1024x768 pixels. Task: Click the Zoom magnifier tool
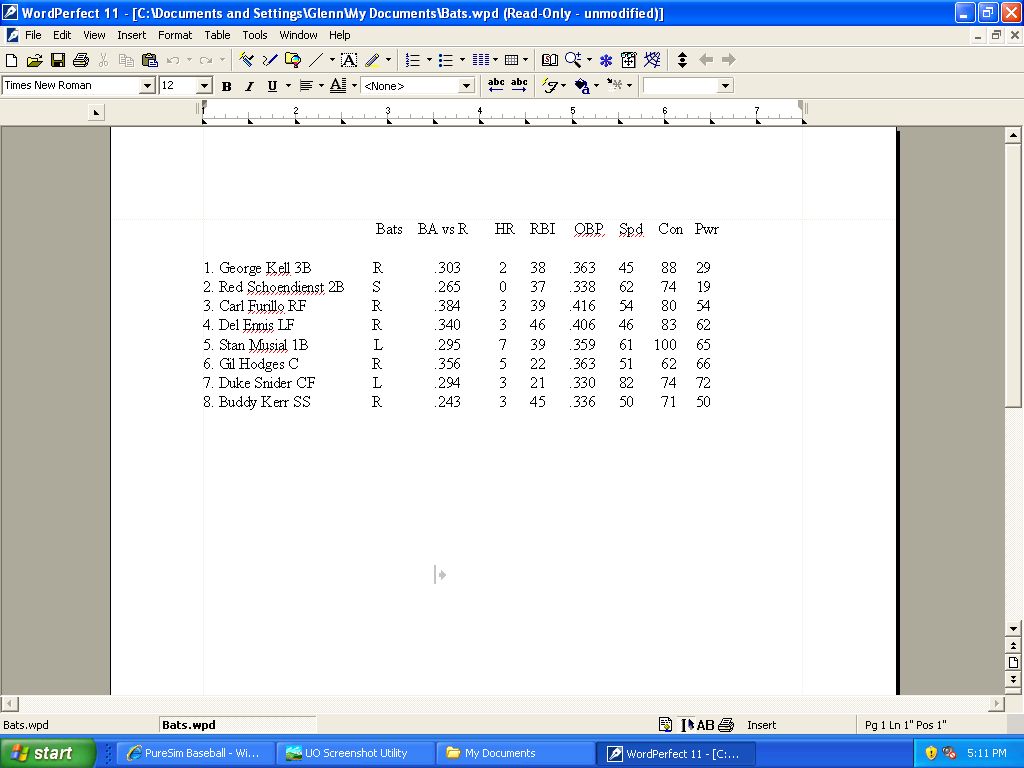573,60
